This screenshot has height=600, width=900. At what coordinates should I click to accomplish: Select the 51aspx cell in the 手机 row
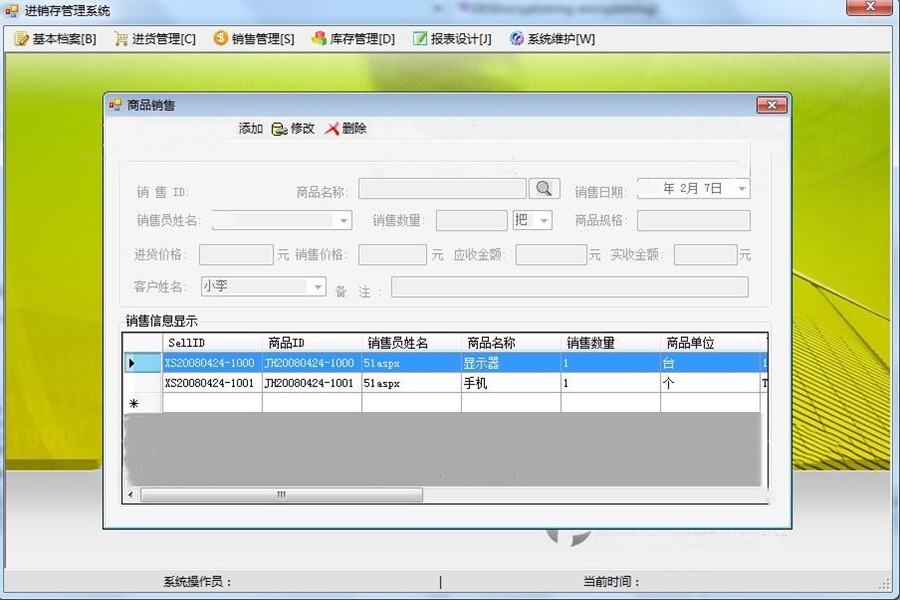tap(412, 383)
